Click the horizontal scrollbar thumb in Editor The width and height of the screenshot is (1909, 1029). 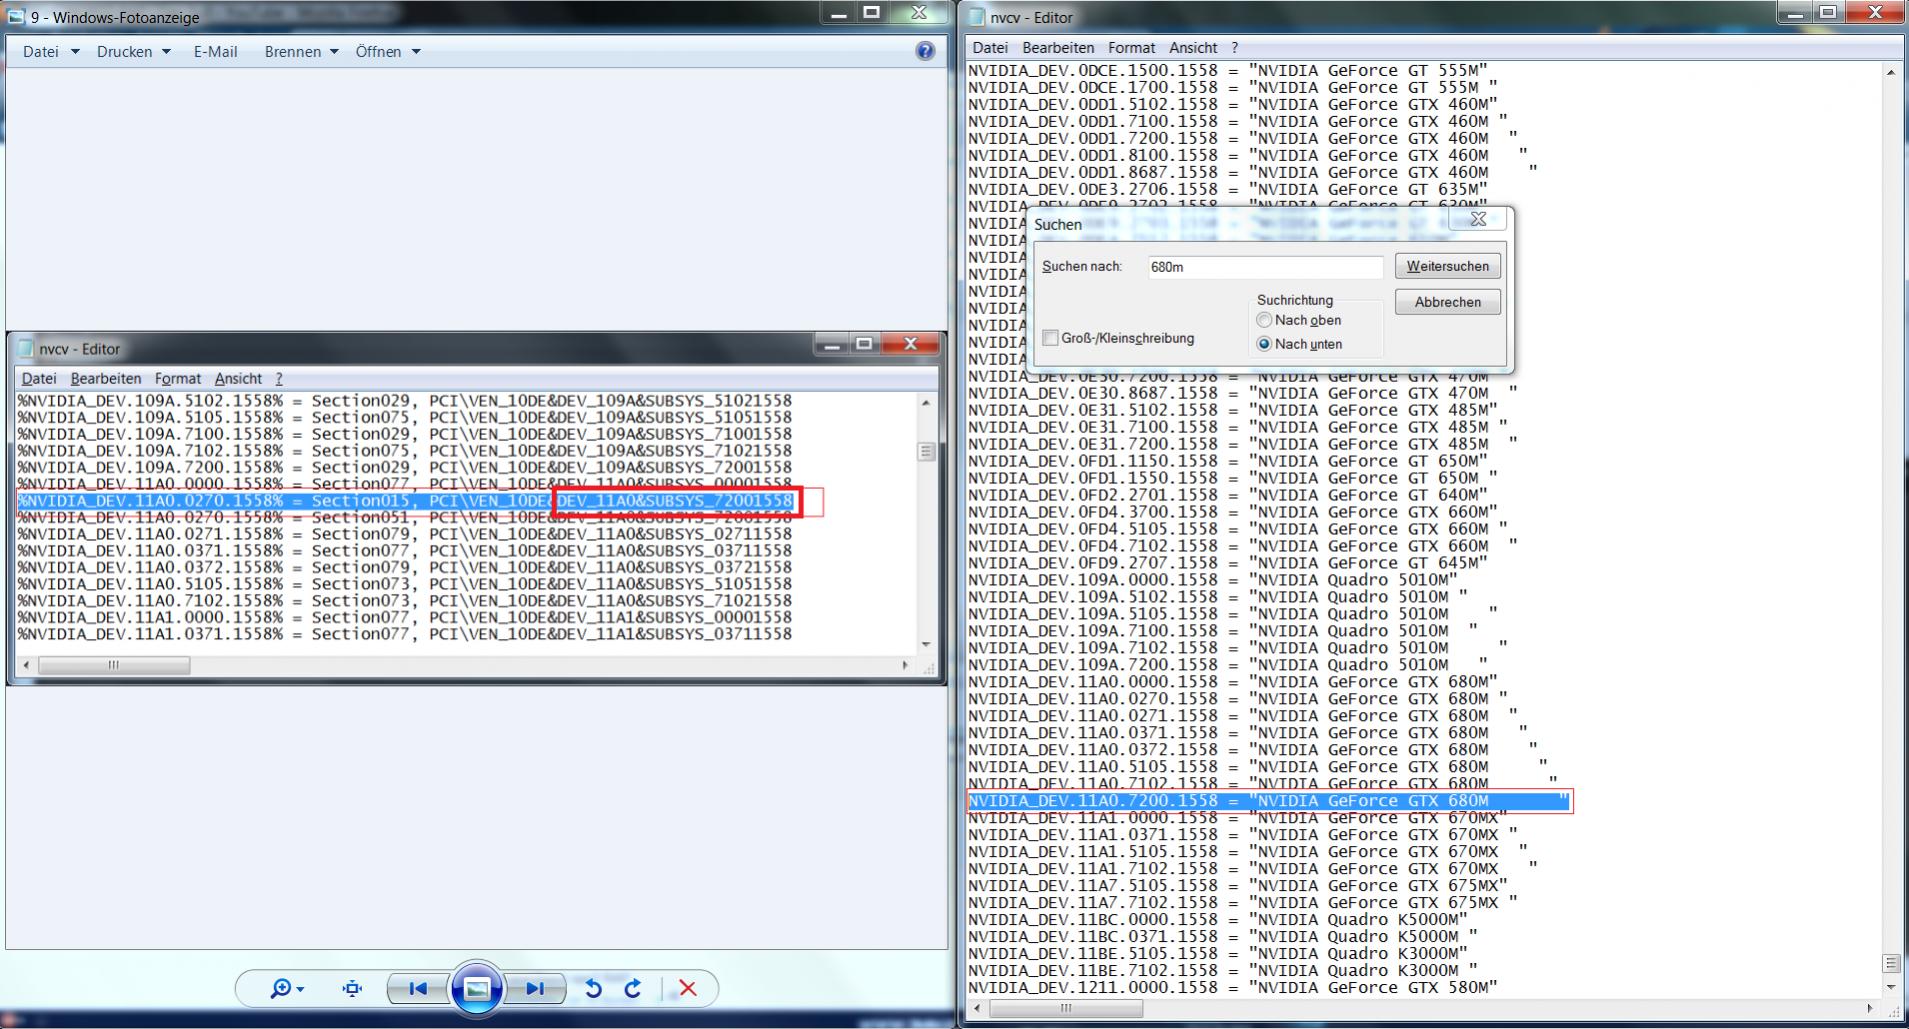[1065, 1008]
